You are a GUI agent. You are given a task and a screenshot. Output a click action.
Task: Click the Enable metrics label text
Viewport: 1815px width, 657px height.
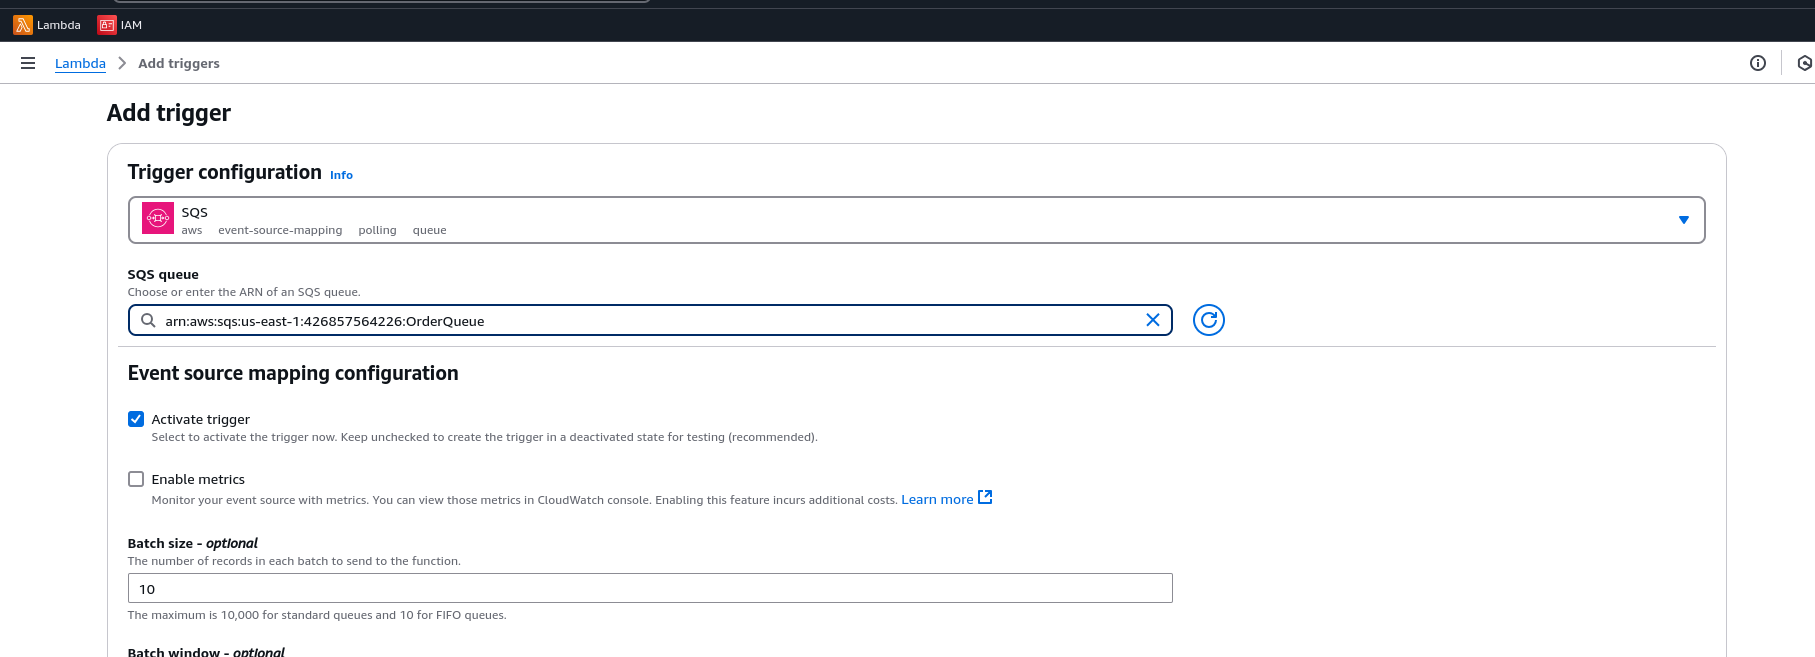198,479
